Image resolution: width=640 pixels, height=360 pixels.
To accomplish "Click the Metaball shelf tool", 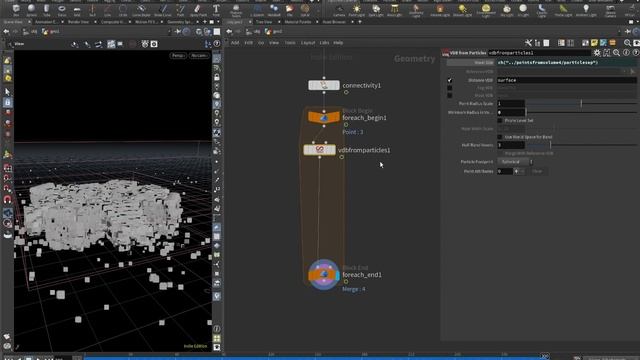I will point(274,10).
